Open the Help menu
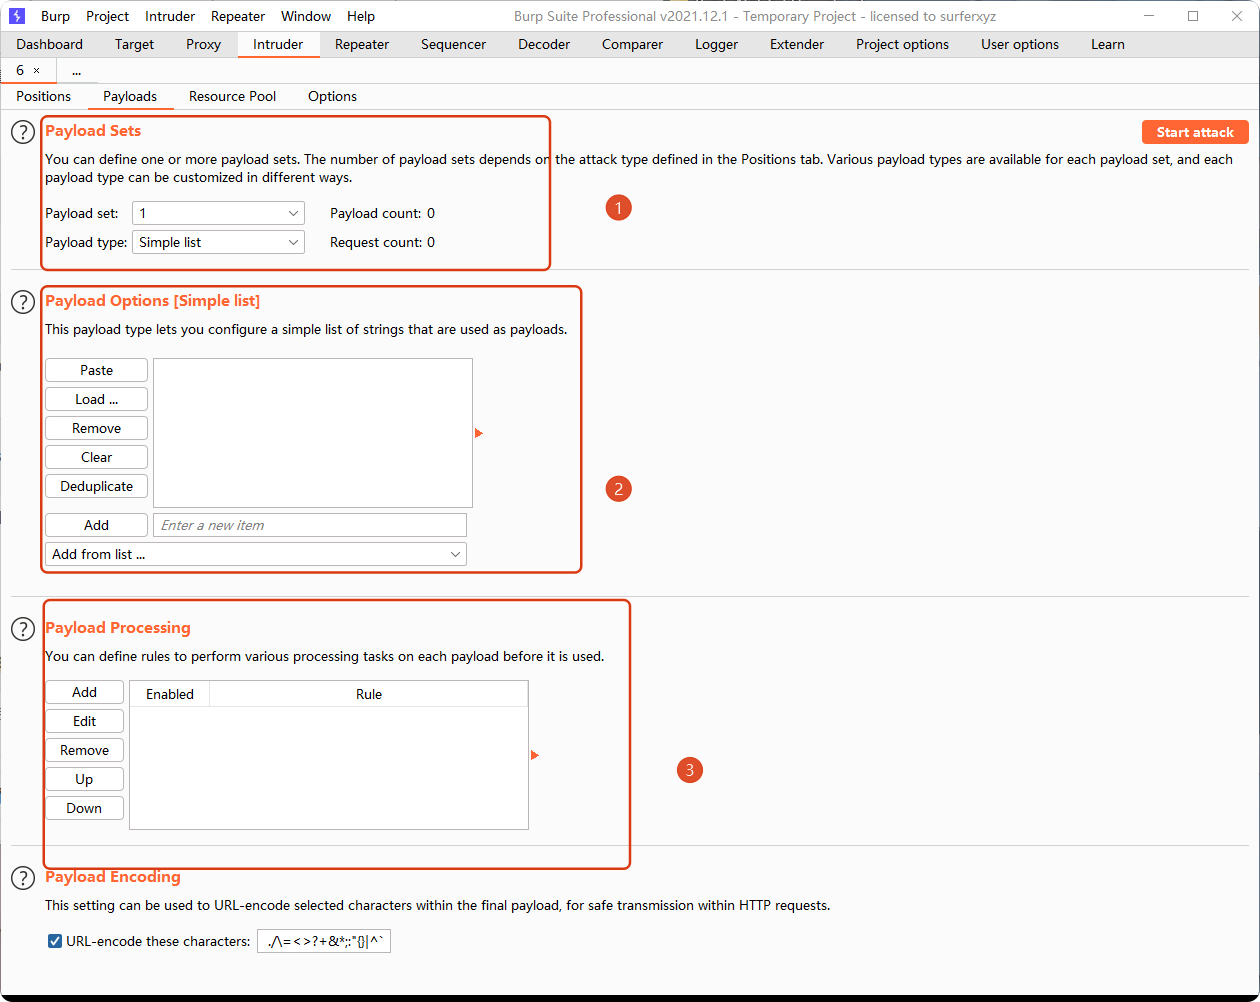This screenshot has height=1002, width=1260. point(361,16)
